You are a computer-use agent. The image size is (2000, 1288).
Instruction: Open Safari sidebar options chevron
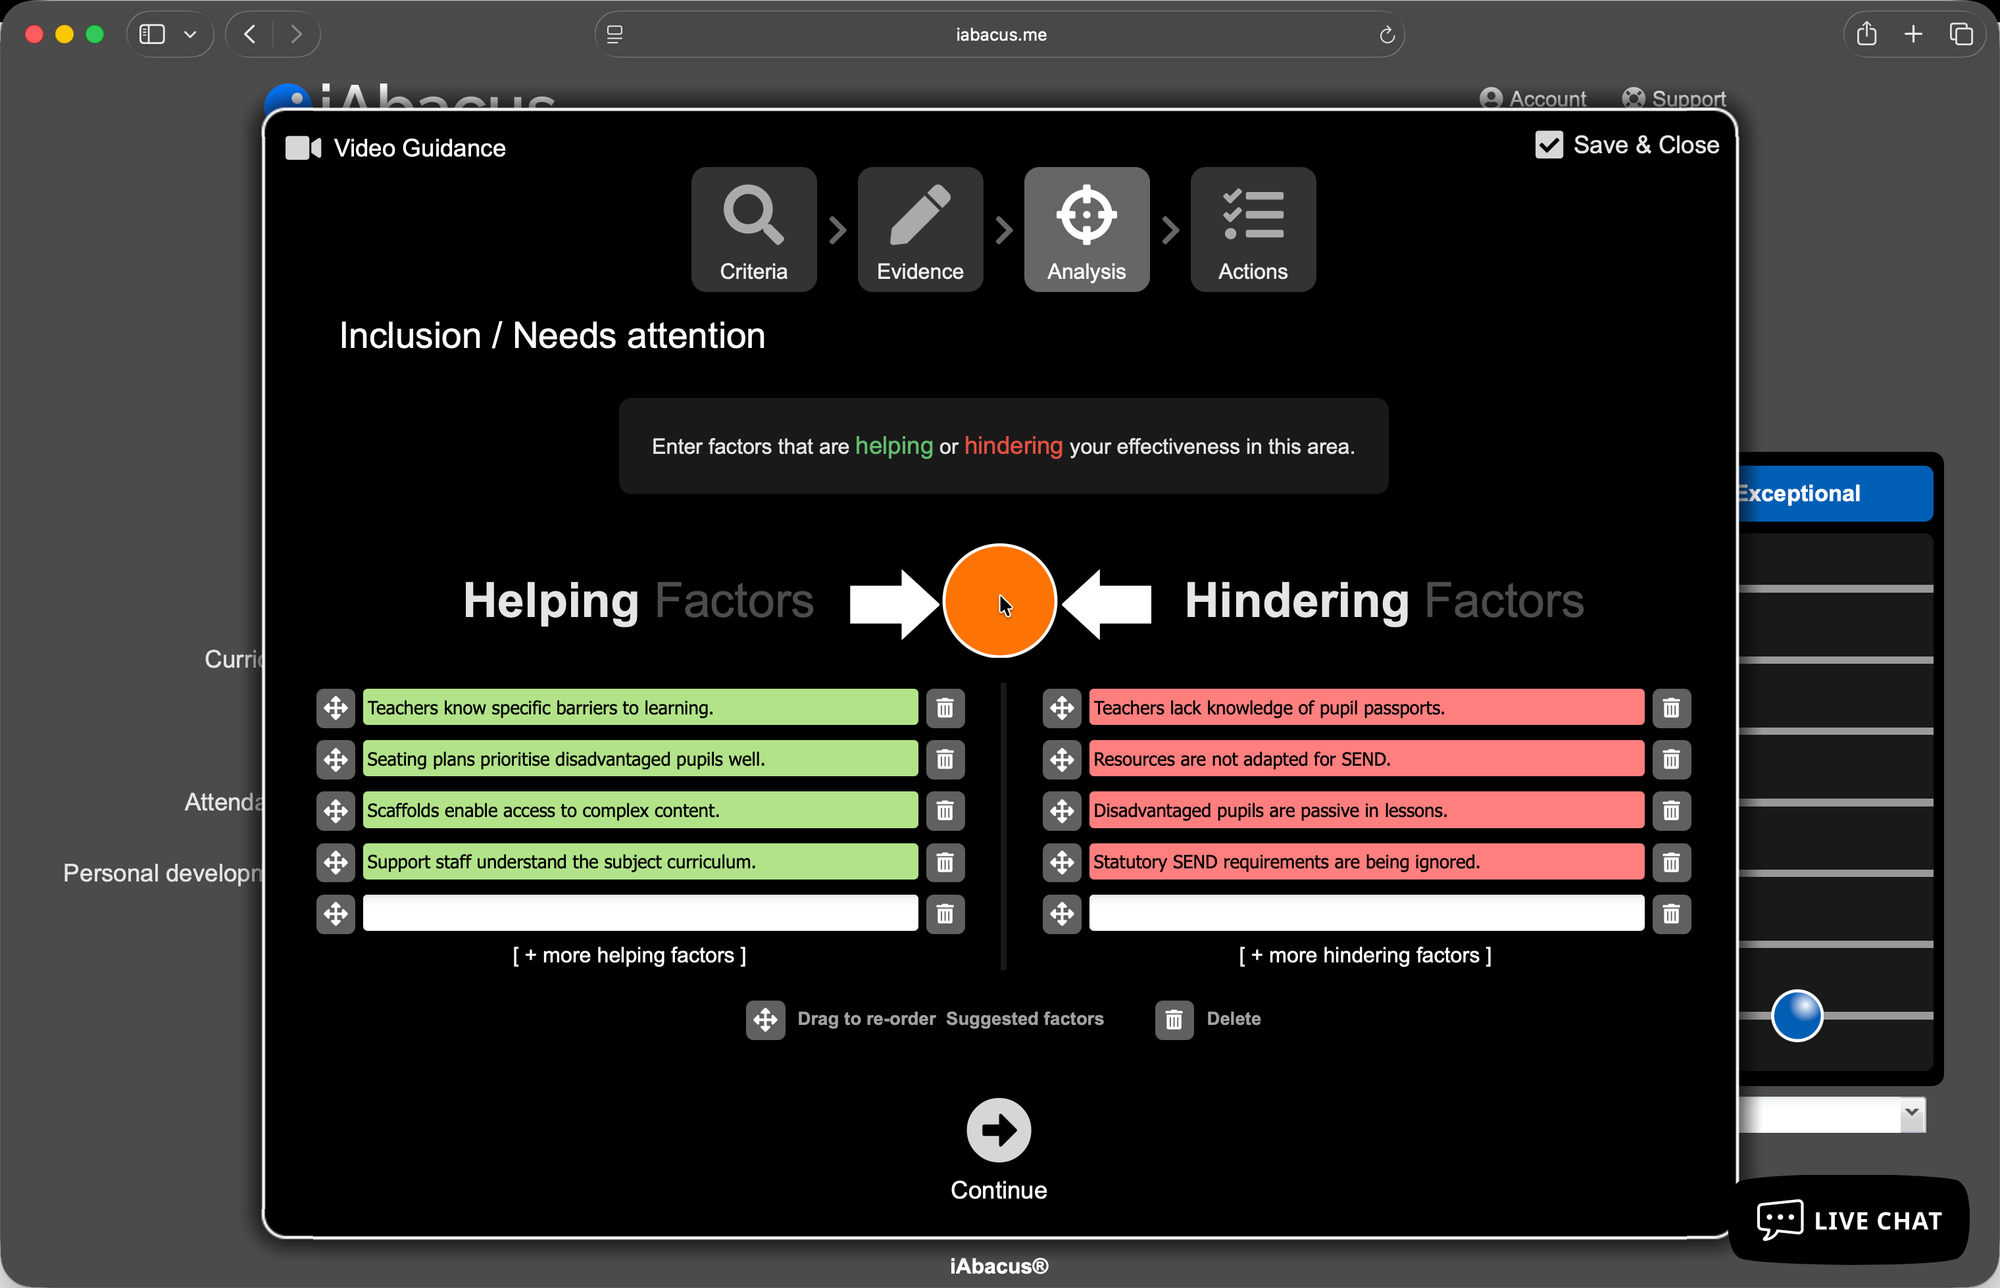[x=190, y=35]
